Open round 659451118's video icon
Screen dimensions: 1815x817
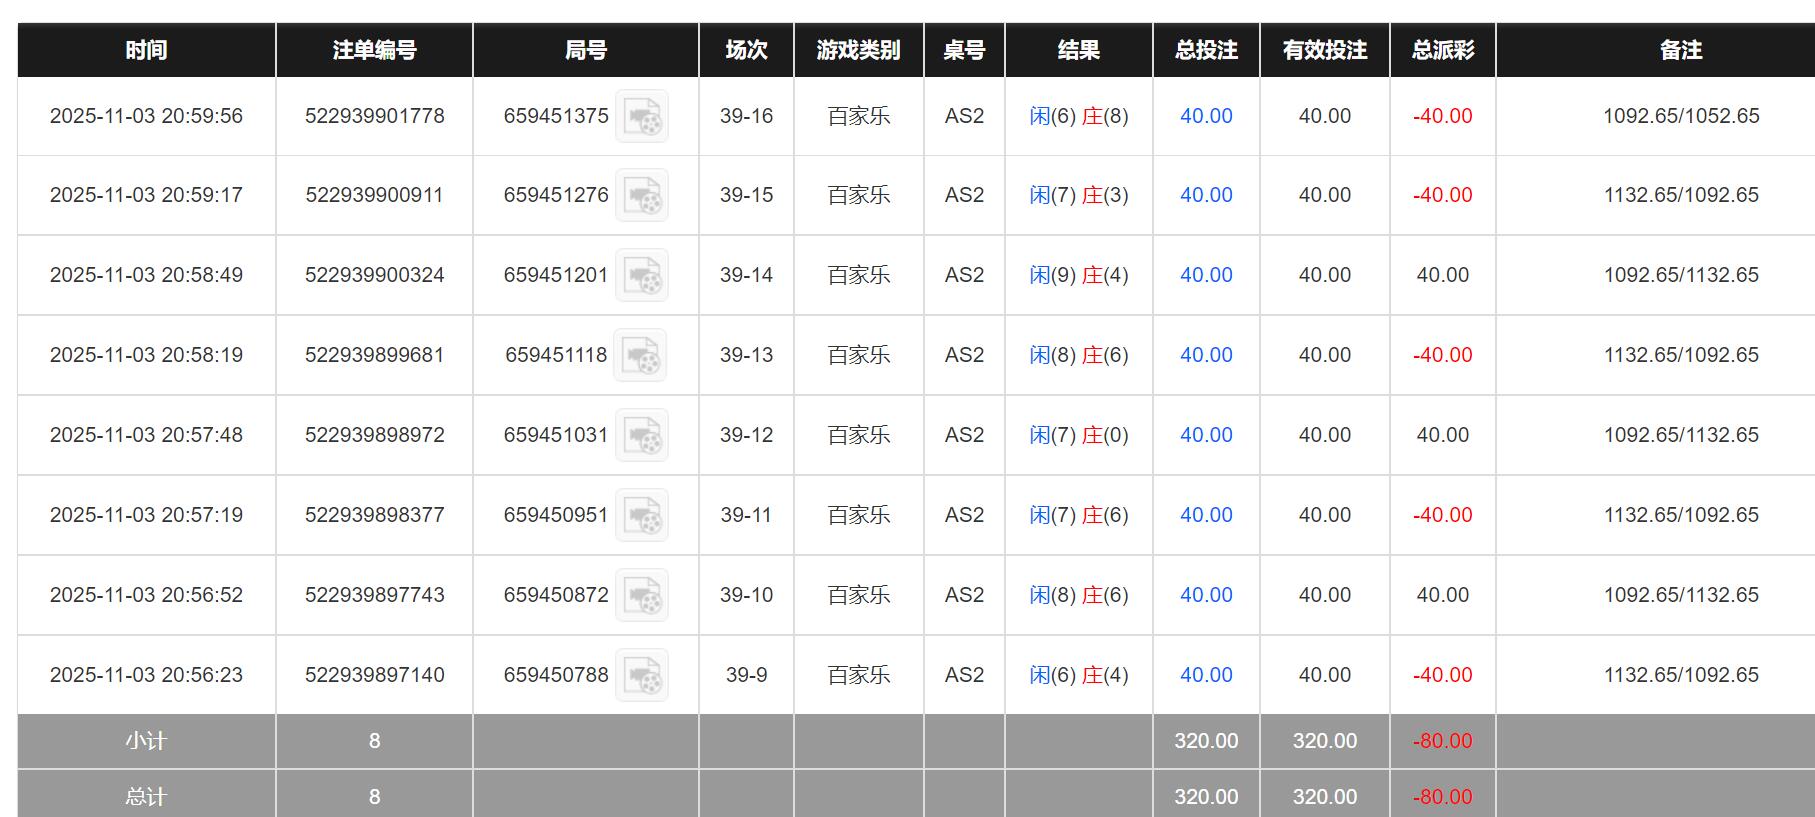pyautogui.click(x=643, y=355)
